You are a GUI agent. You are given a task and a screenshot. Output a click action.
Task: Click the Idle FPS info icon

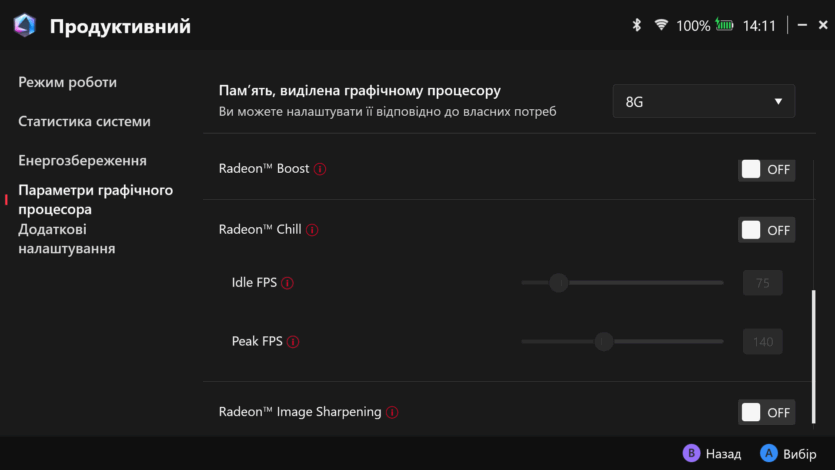(x=288, y=283)
